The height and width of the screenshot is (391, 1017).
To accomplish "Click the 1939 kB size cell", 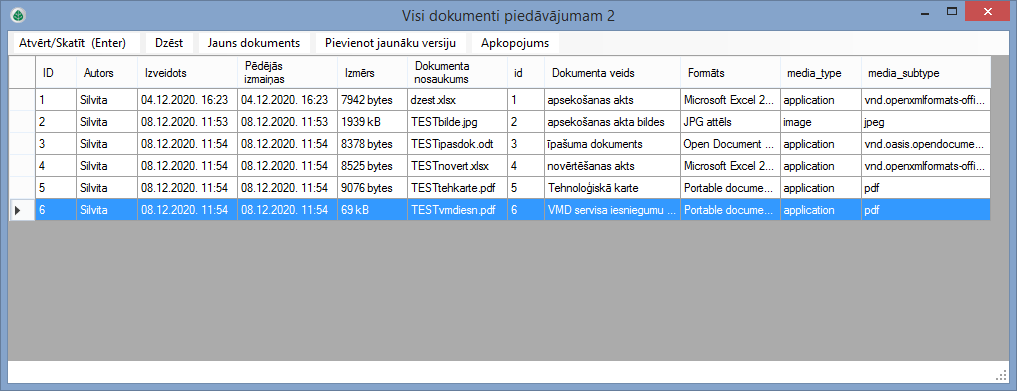I will (372, 122).
